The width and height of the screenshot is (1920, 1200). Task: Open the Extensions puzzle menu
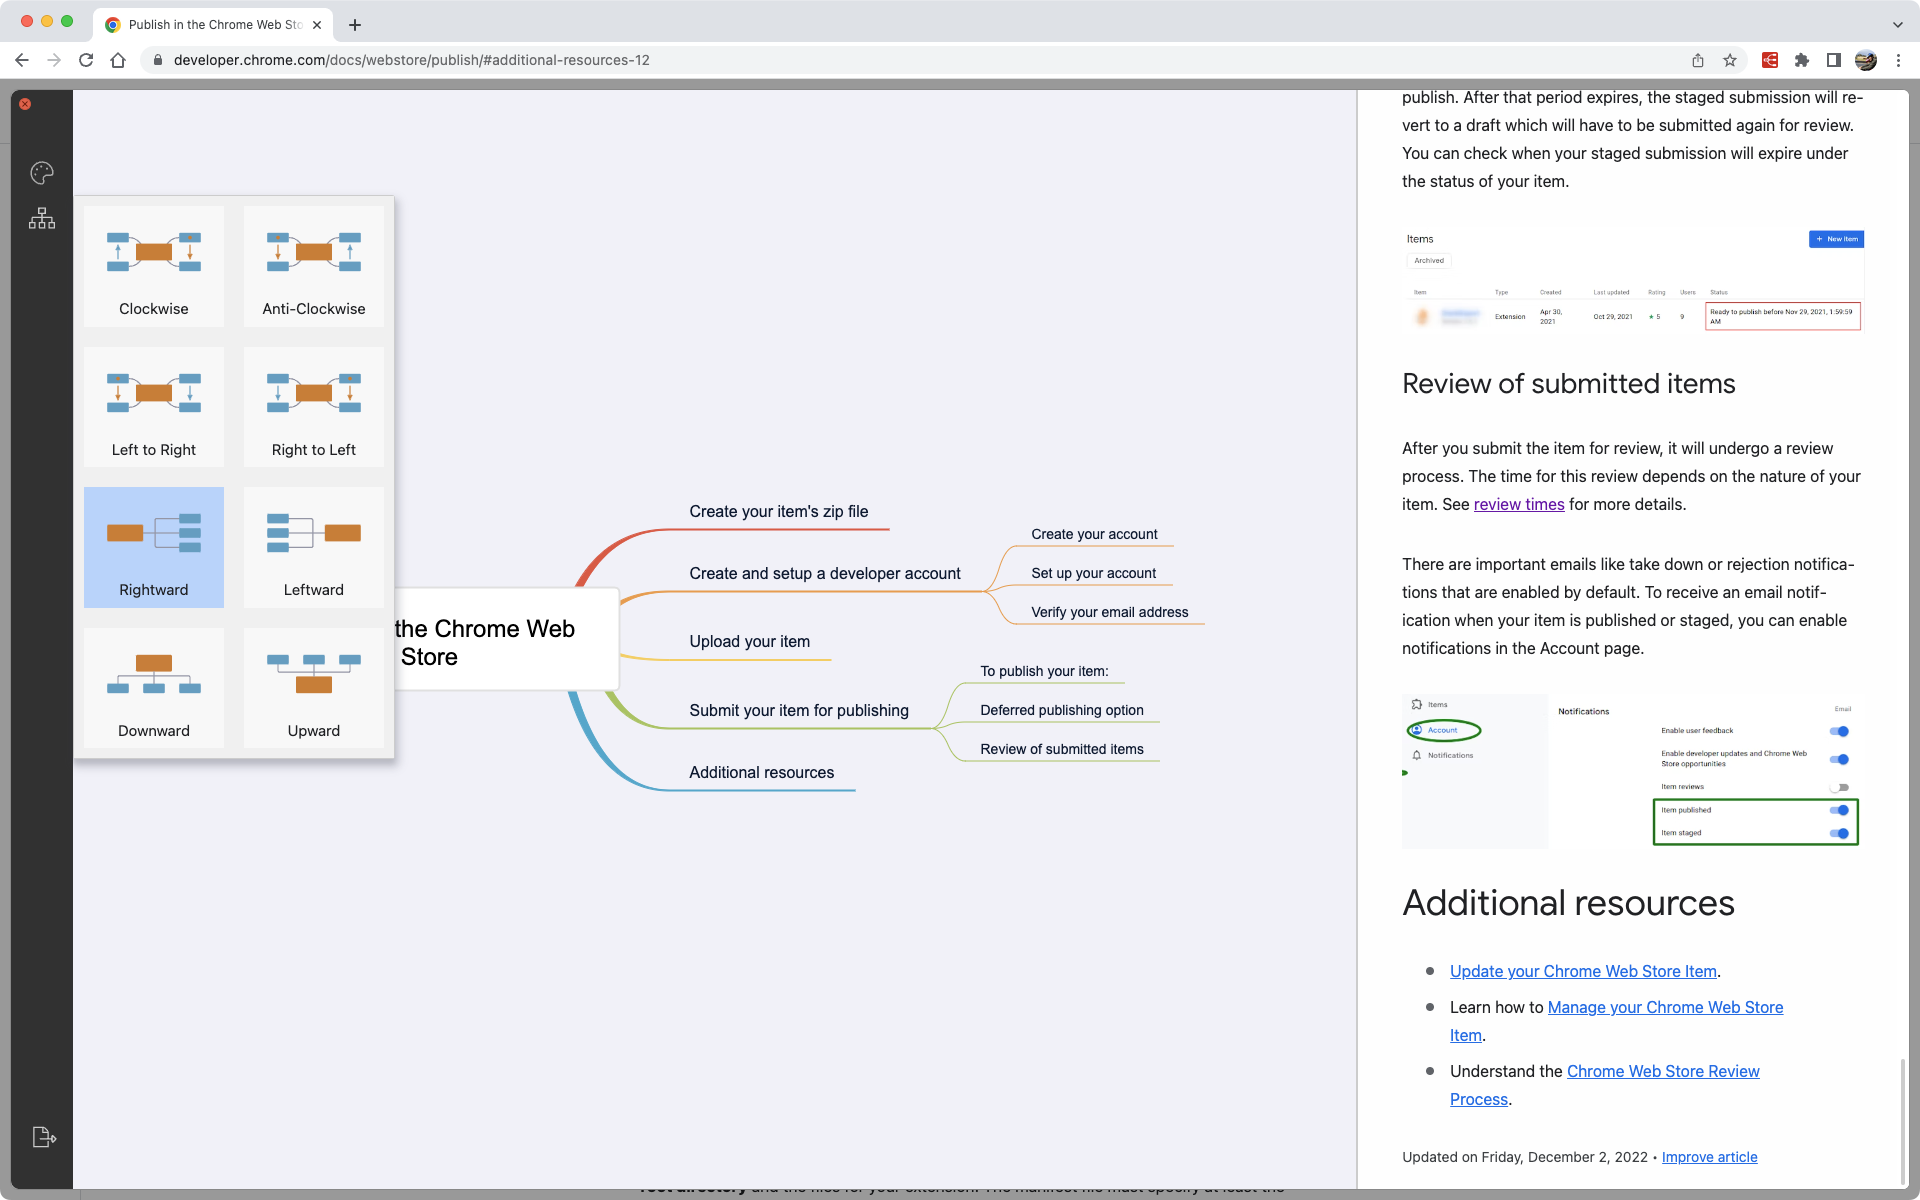(1802, 60)
